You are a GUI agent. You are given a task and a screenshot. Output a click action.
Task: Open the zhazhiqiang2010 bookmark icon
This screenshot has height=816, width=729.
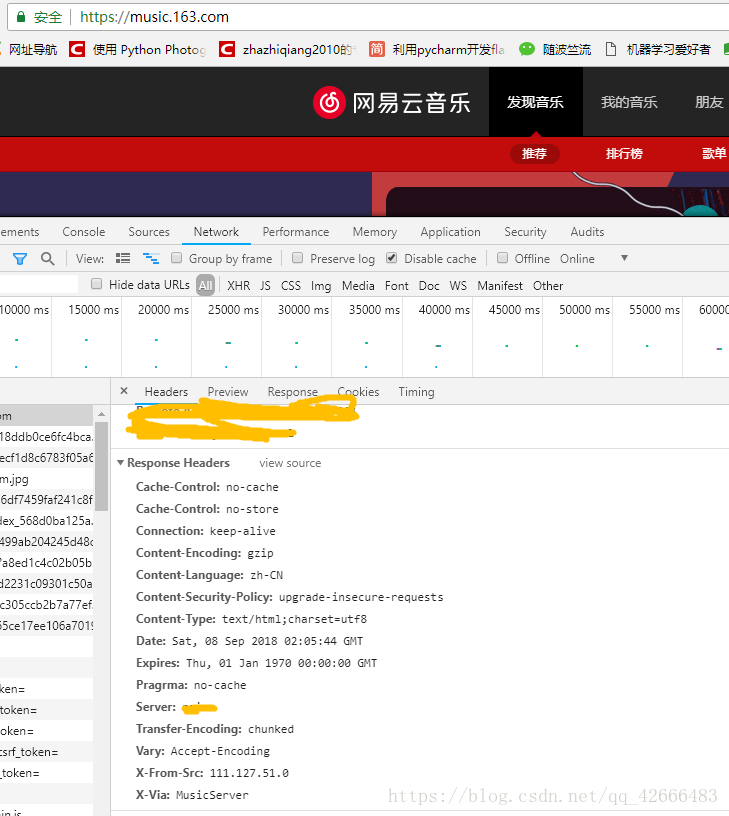(x=227, y=49)
